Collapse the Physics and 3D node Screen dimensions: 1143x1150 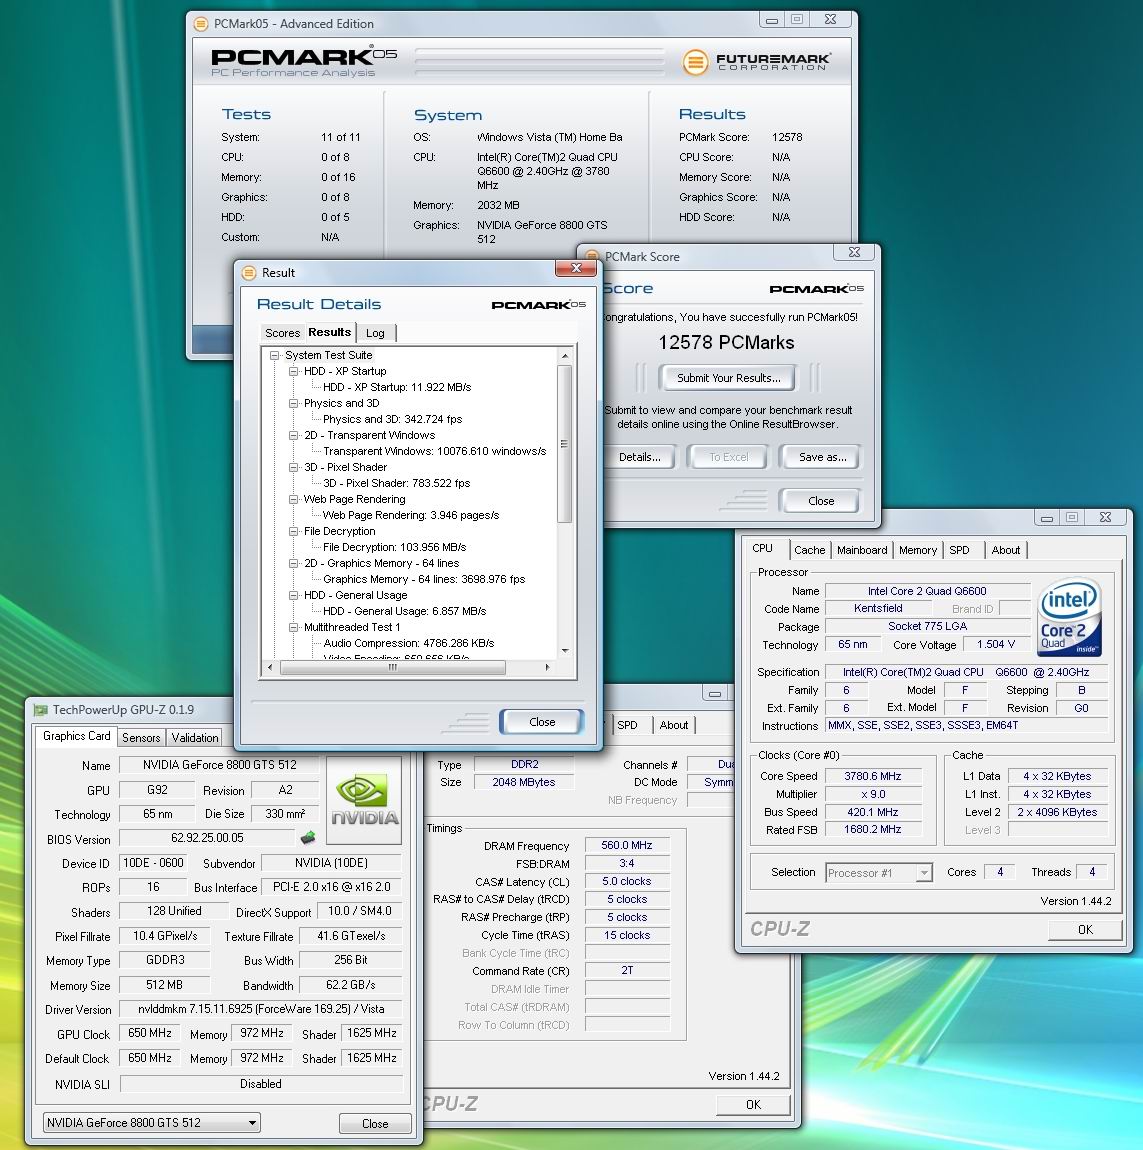293,403
